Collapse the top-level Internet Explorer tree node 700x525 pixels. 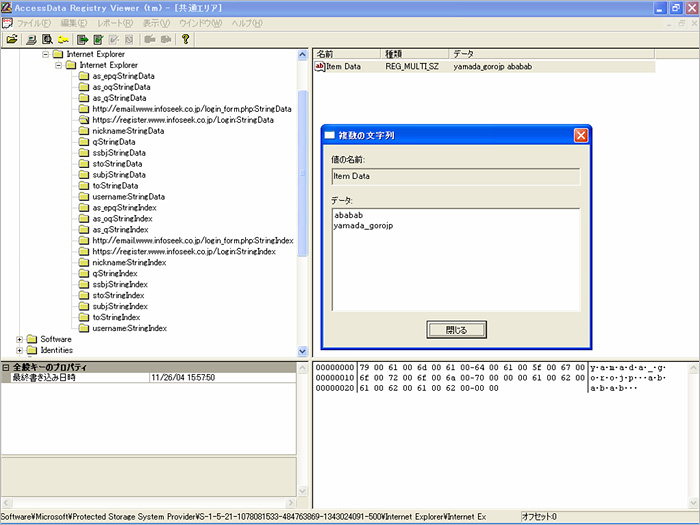point(45,54)
